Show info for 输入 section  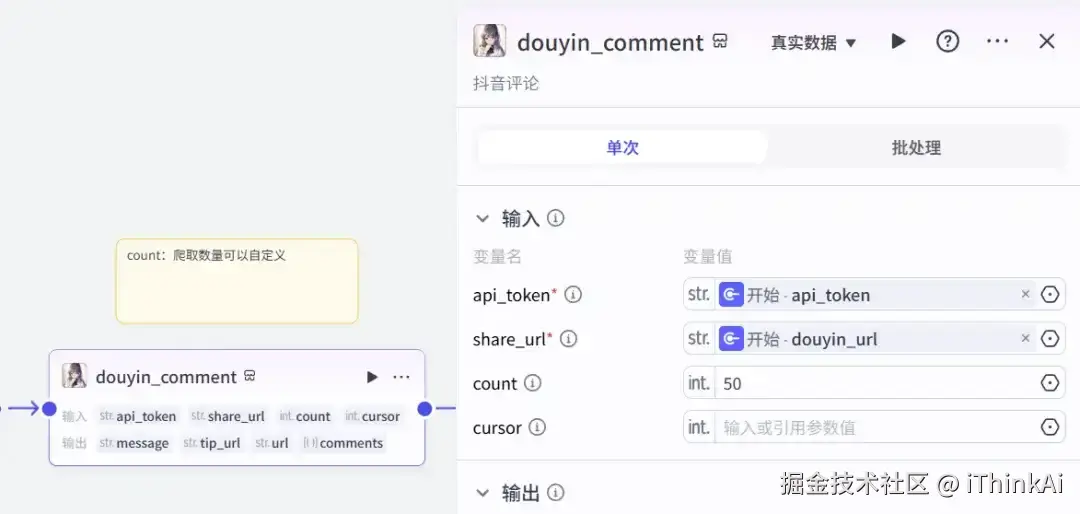coord(555,218)
